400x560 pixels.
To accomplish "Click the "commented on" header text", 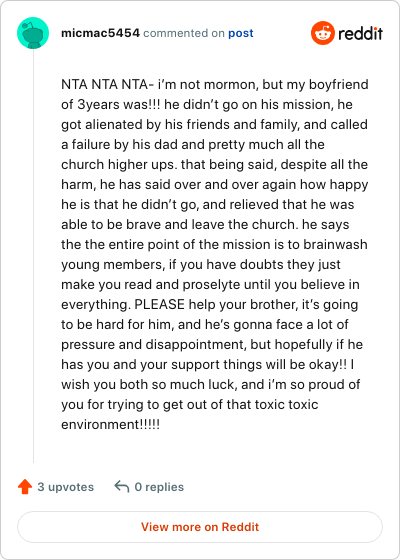I will click(184, 33).
